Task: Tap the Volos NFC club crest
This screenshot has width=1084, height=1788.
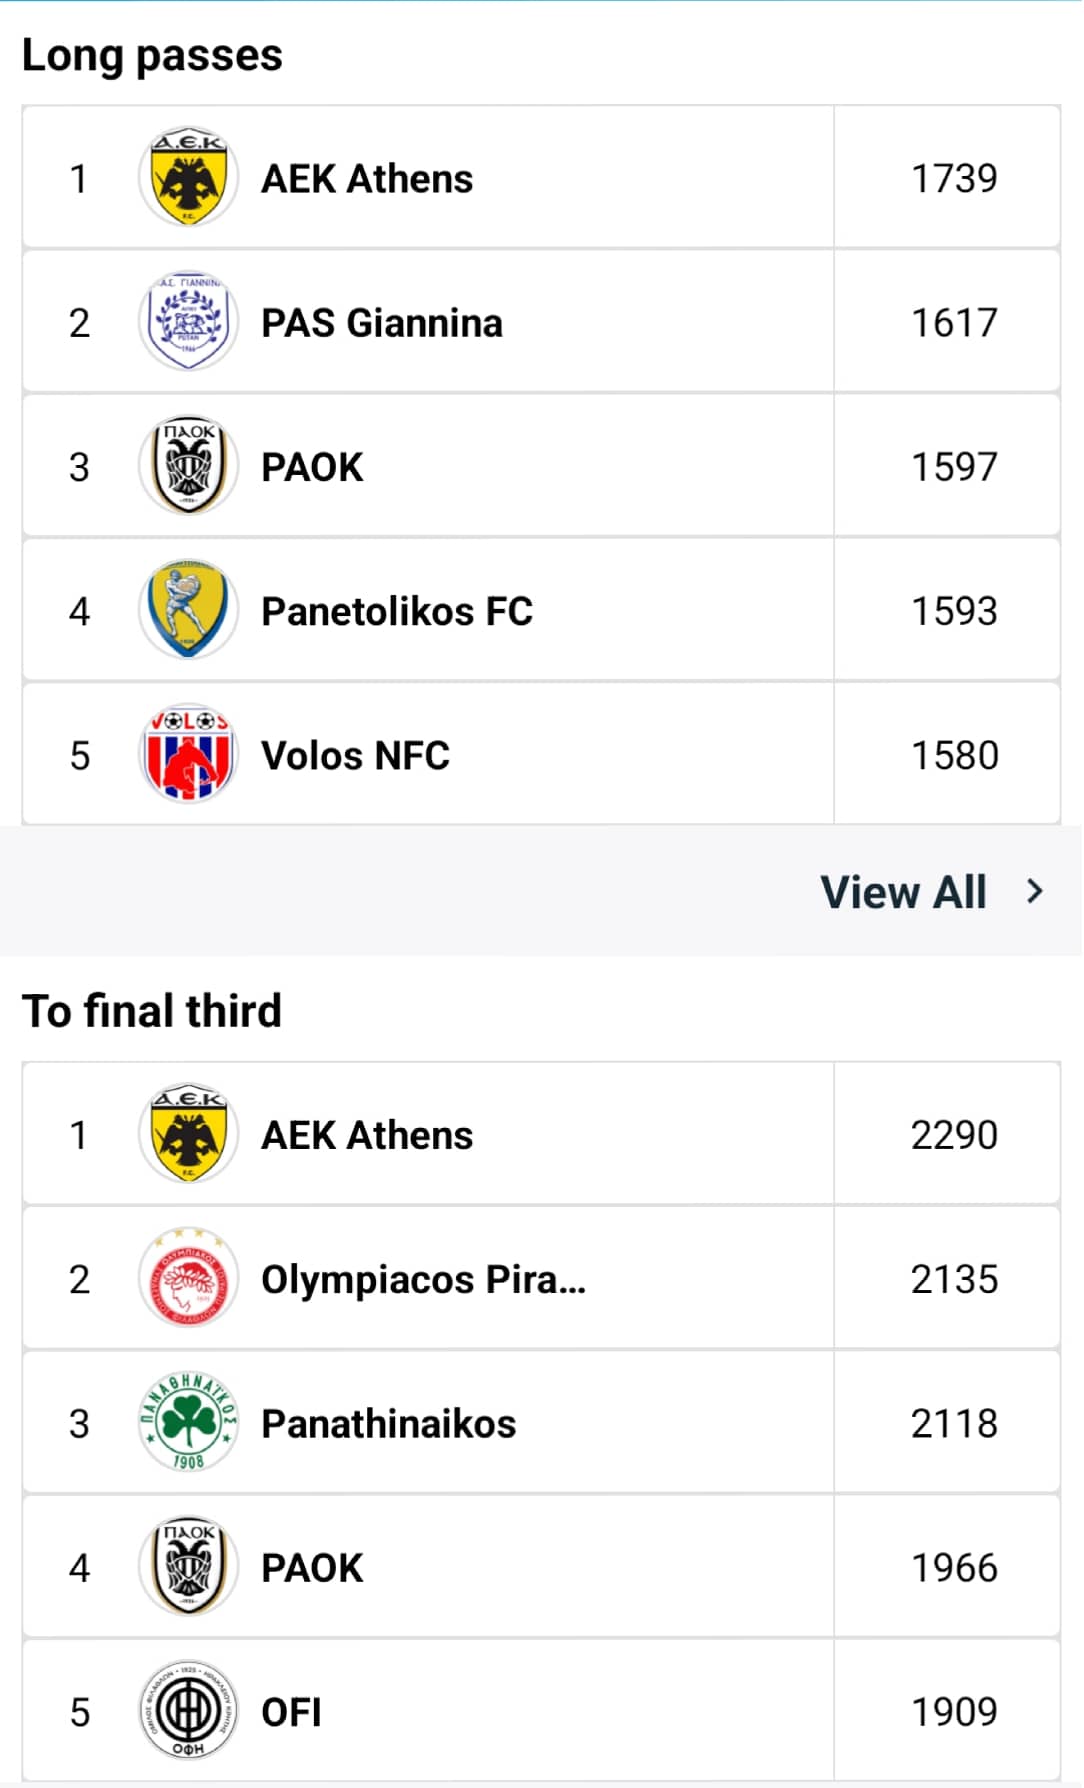Action: pyautogui.click(x=188, y=754)
